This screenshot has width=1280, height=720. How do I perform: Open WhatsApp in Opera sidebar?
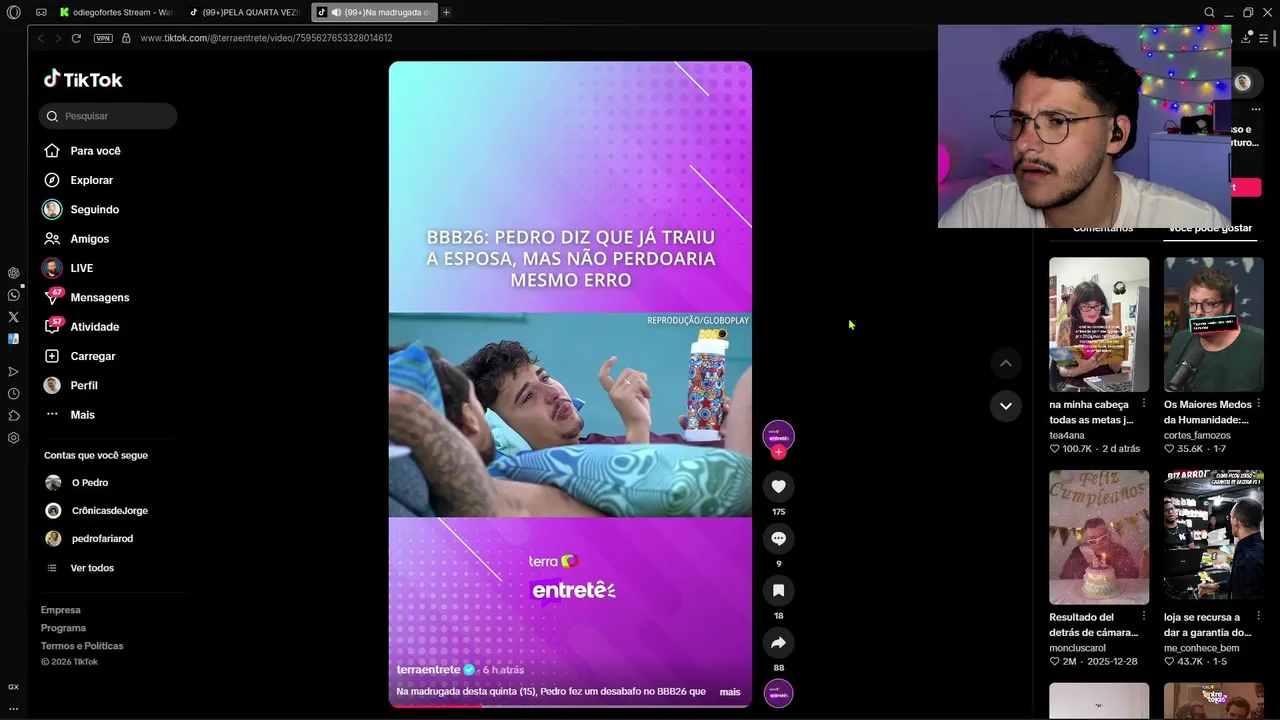(x=13, y=295)
